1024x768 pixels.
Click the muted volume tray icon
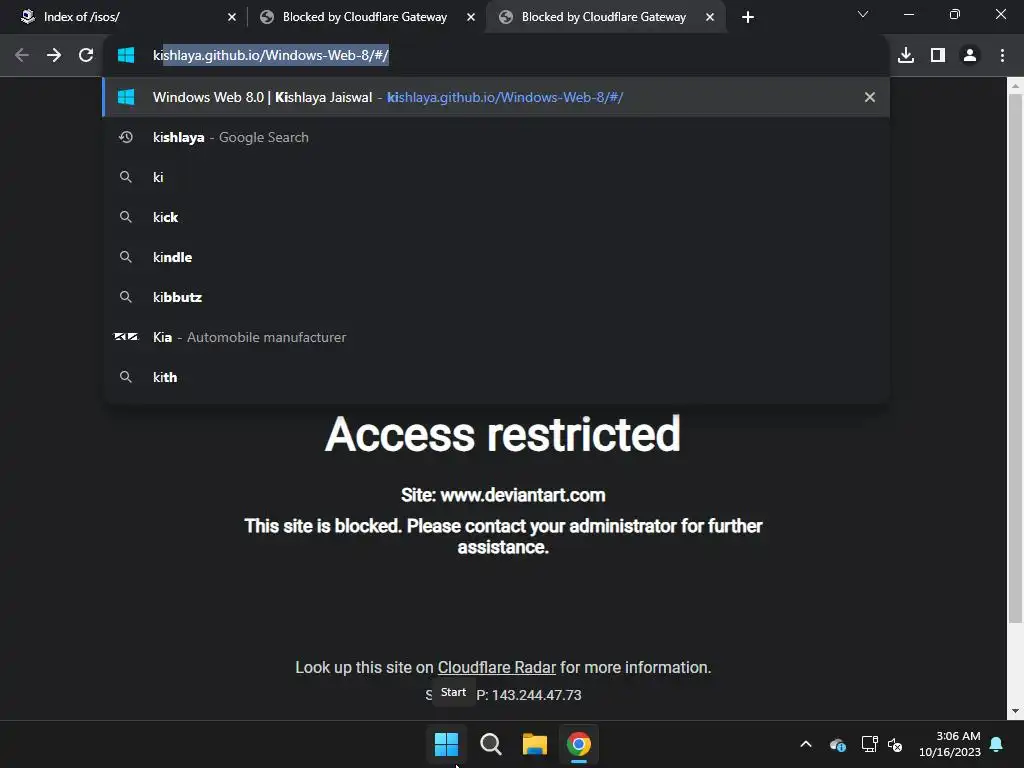coord(895,744)
